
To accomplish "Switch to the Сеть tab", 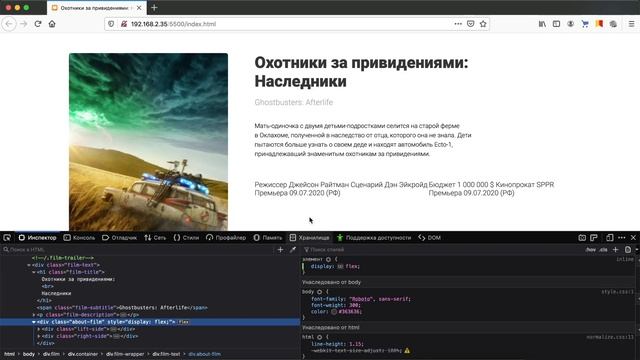I will pyautogui.click(x=155, y=238).
